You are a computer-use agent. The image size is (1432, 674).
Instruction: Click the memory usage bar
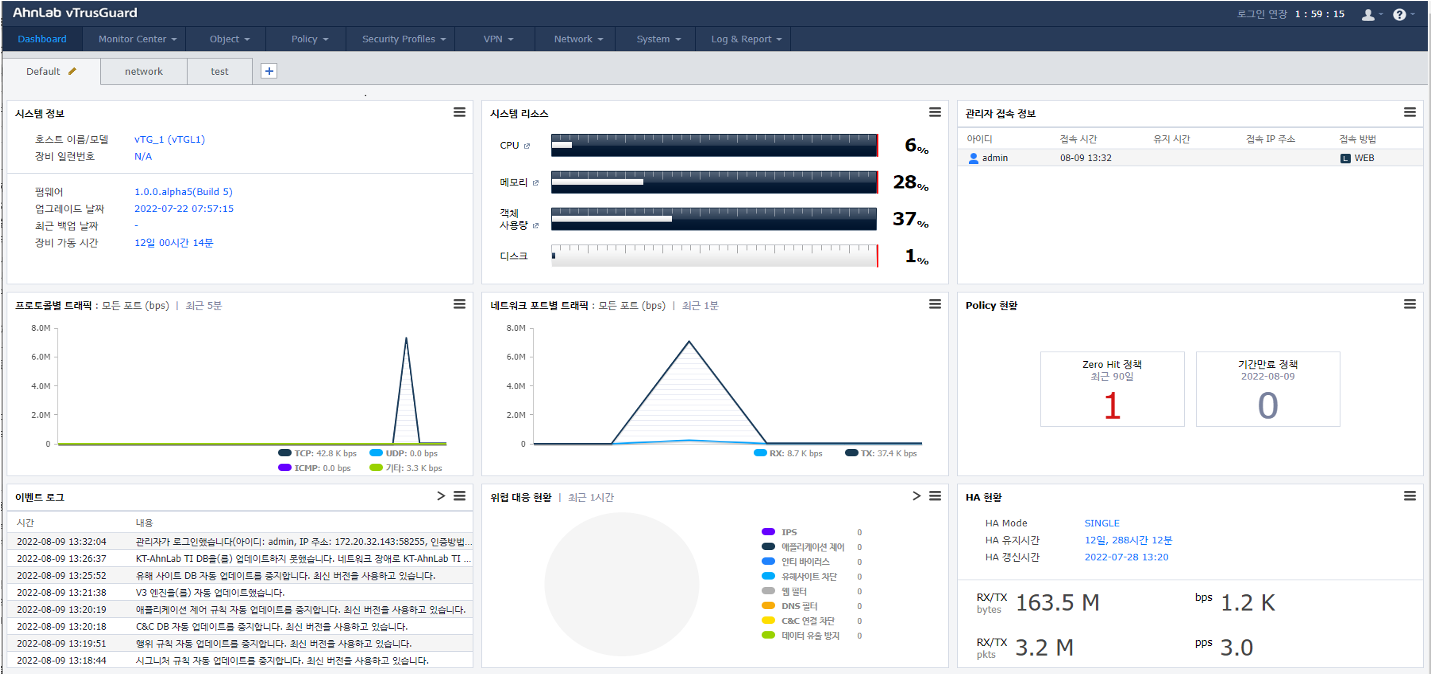pyautogui.click(x=714, y=182)
